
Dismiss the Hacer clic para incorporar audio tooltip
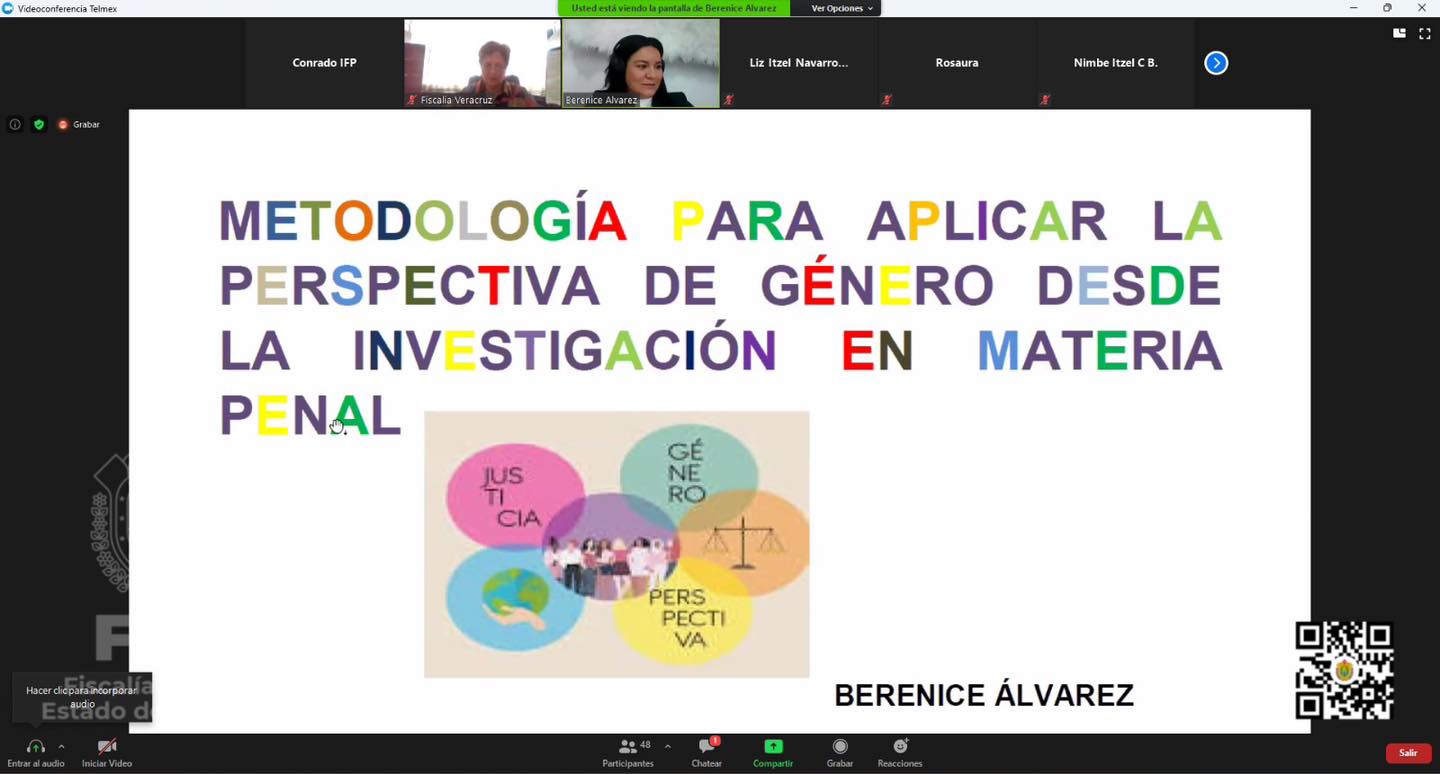click(82, 697)
